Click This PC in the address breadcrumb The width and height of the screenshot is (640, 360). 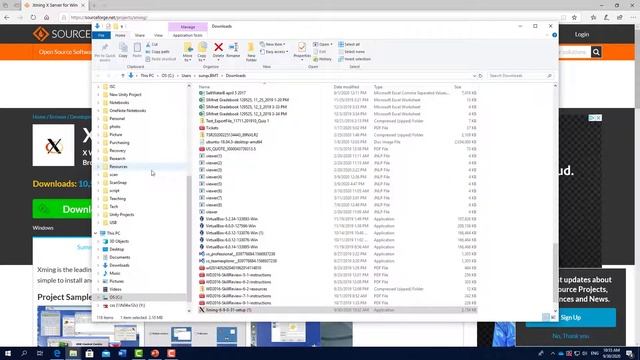click(x=147, y=76)
